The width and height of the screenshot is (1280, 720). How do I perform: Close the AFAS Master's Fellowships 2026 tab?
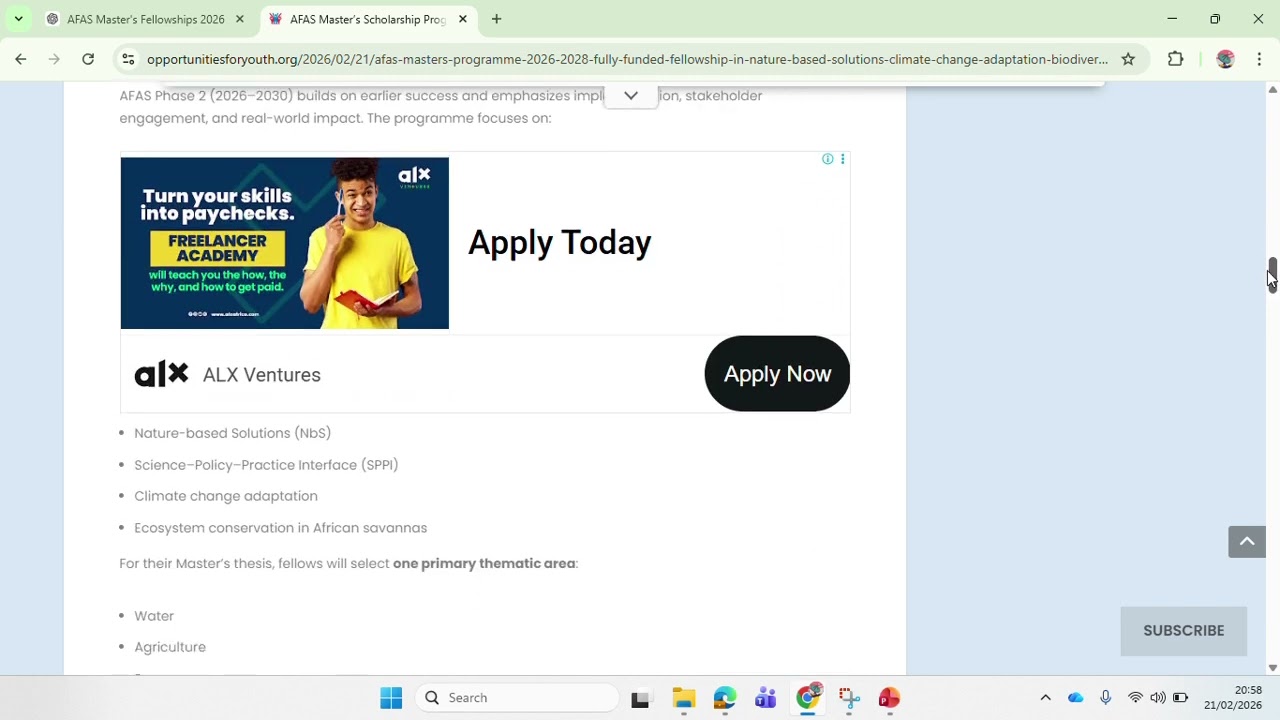240,19
